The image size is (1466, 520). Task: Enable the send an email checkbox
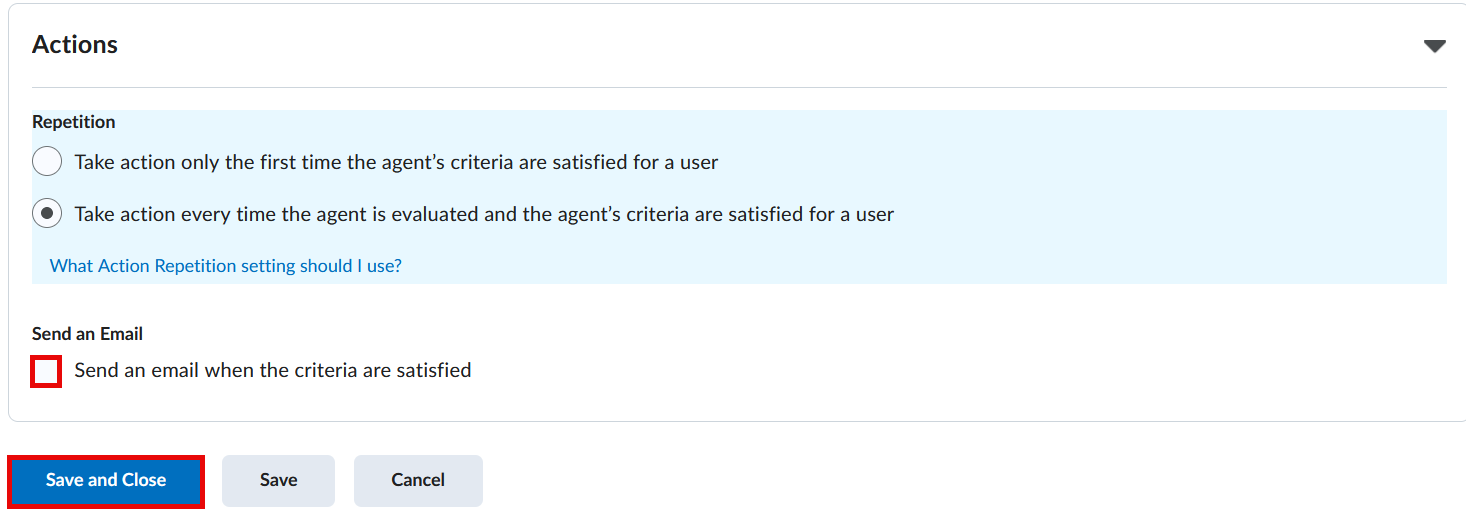point(46,371)
